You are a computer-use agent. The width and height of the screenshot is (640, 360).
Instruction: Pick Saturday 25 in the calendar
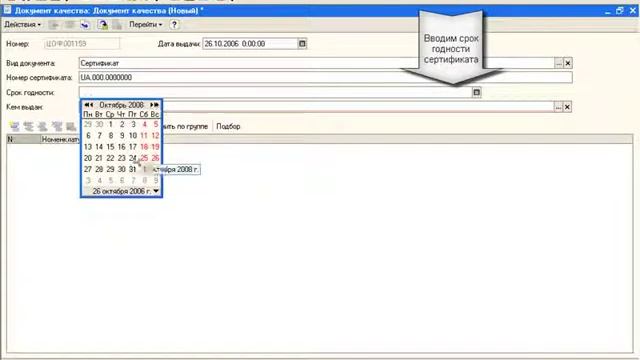pos(144,158)
